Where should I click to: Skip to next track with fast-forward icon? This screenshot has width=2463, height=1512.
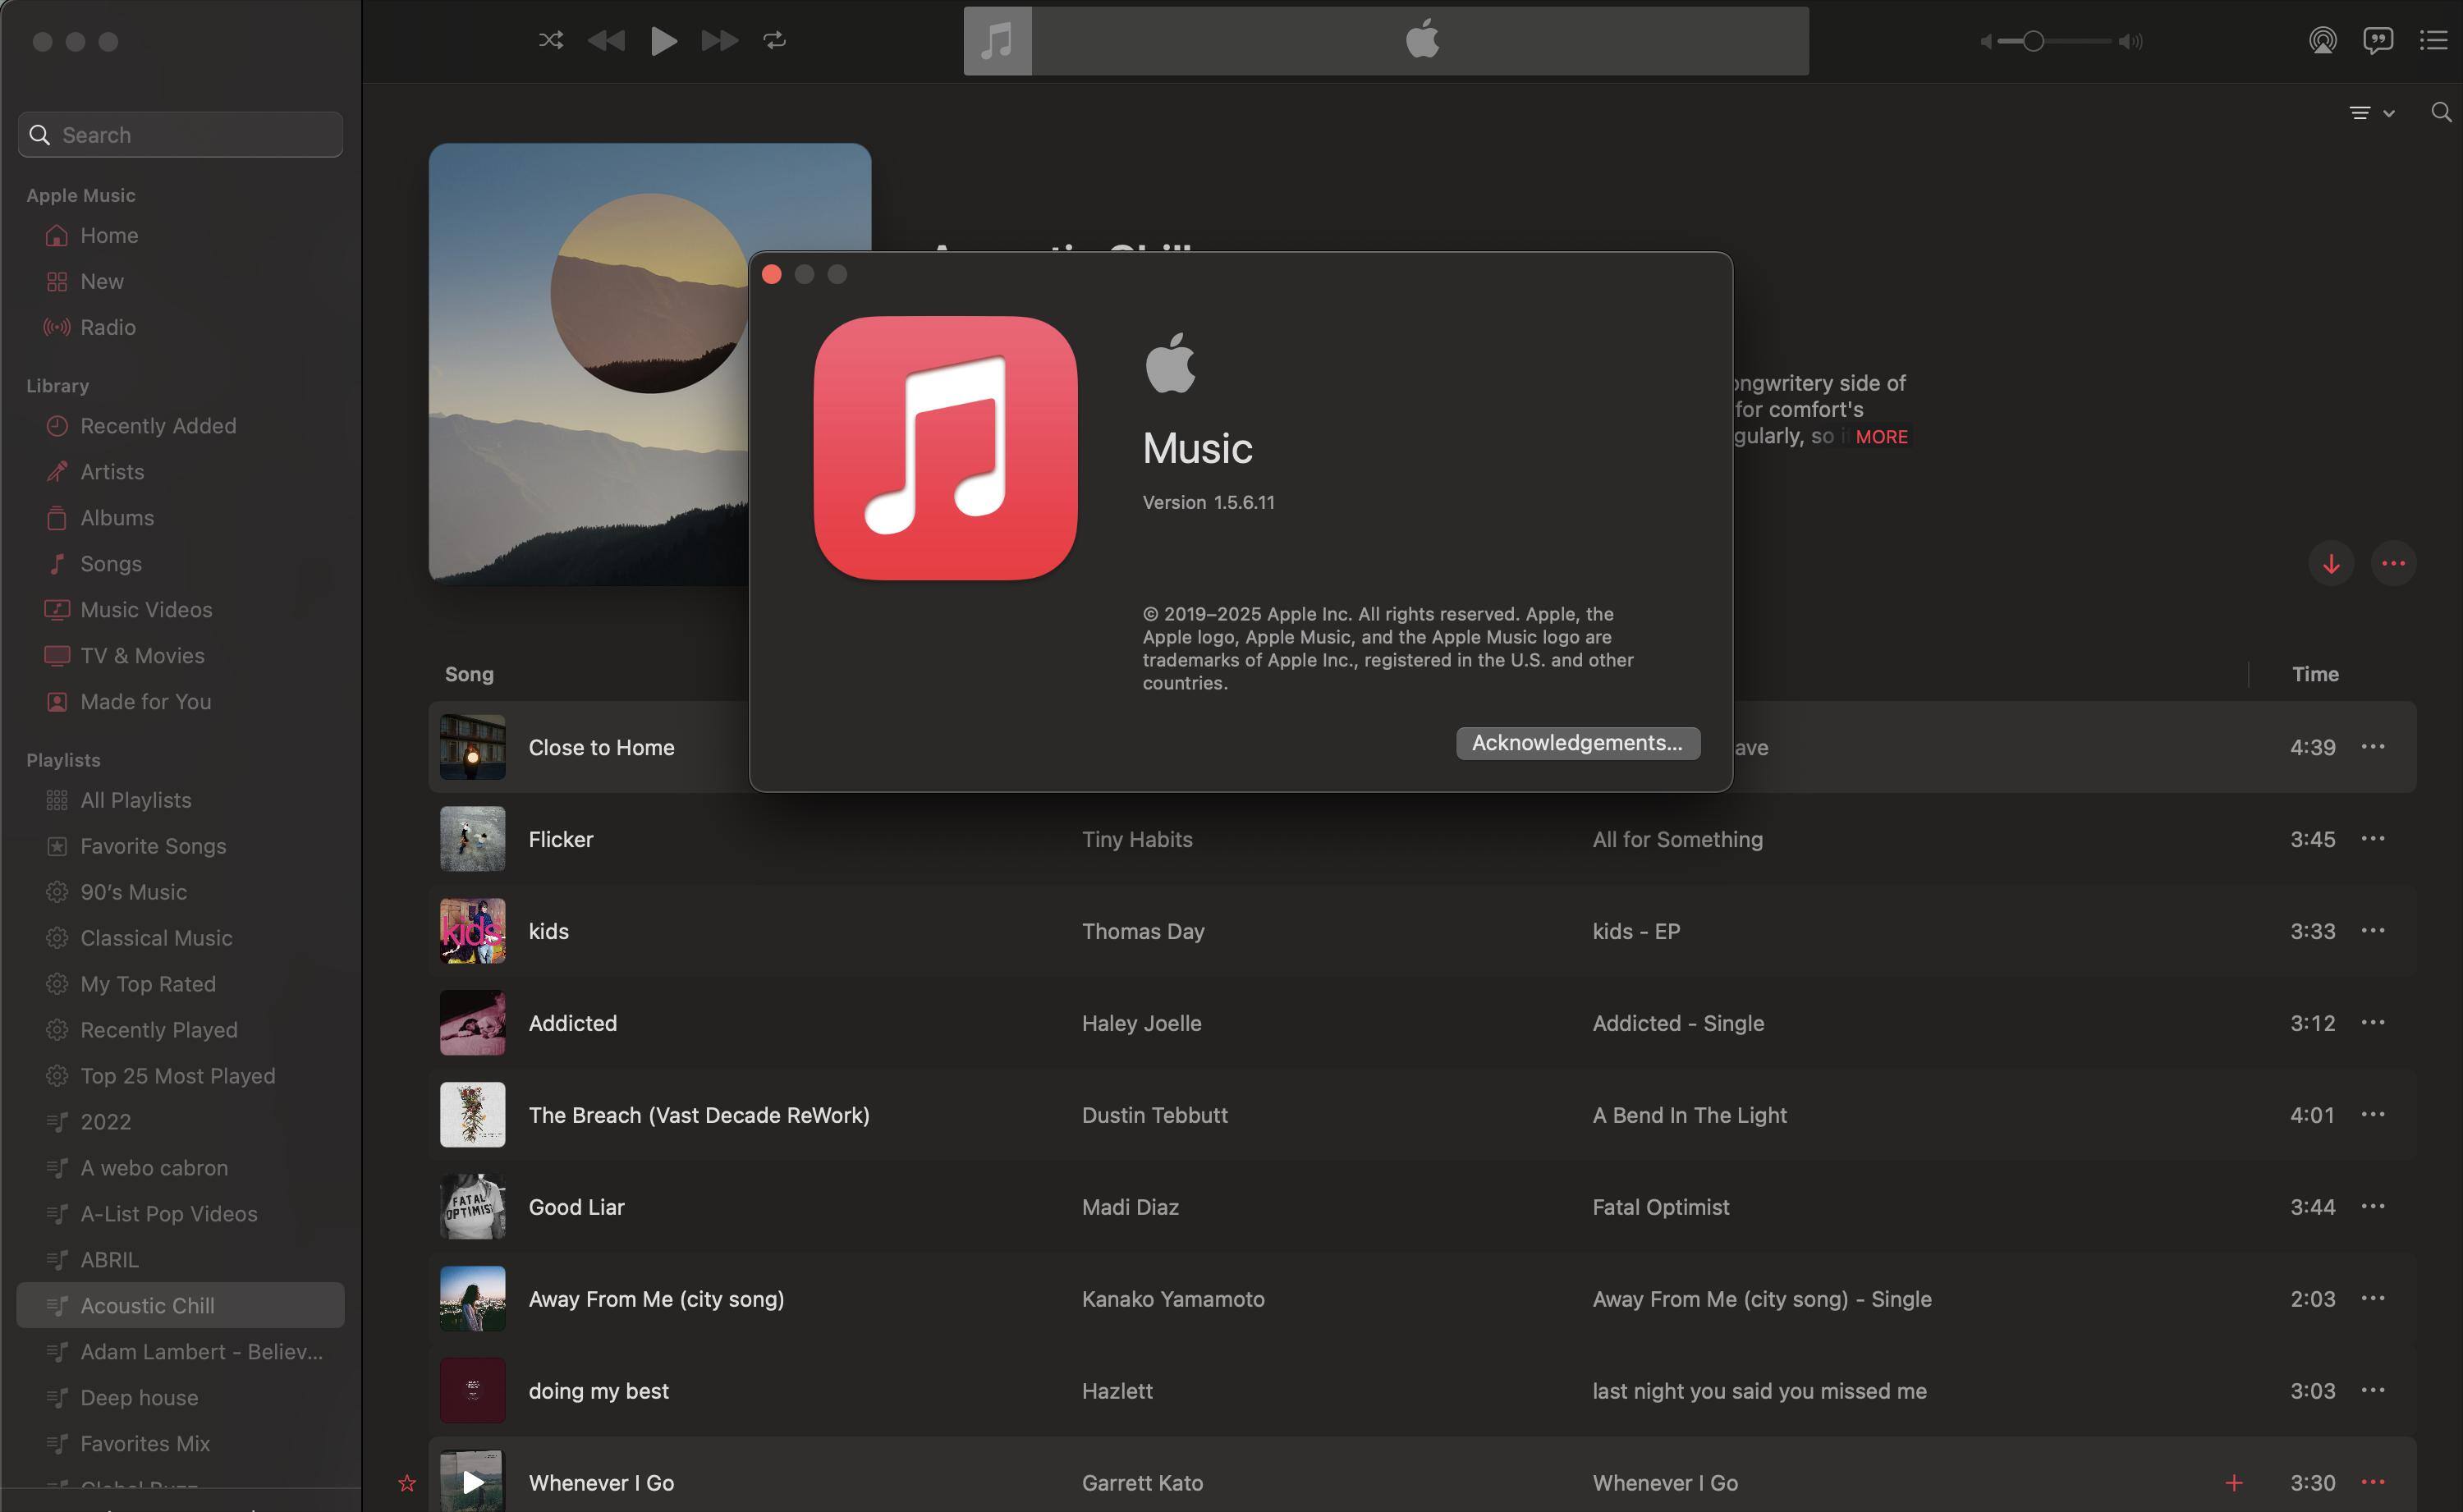(x=719, y=41)
